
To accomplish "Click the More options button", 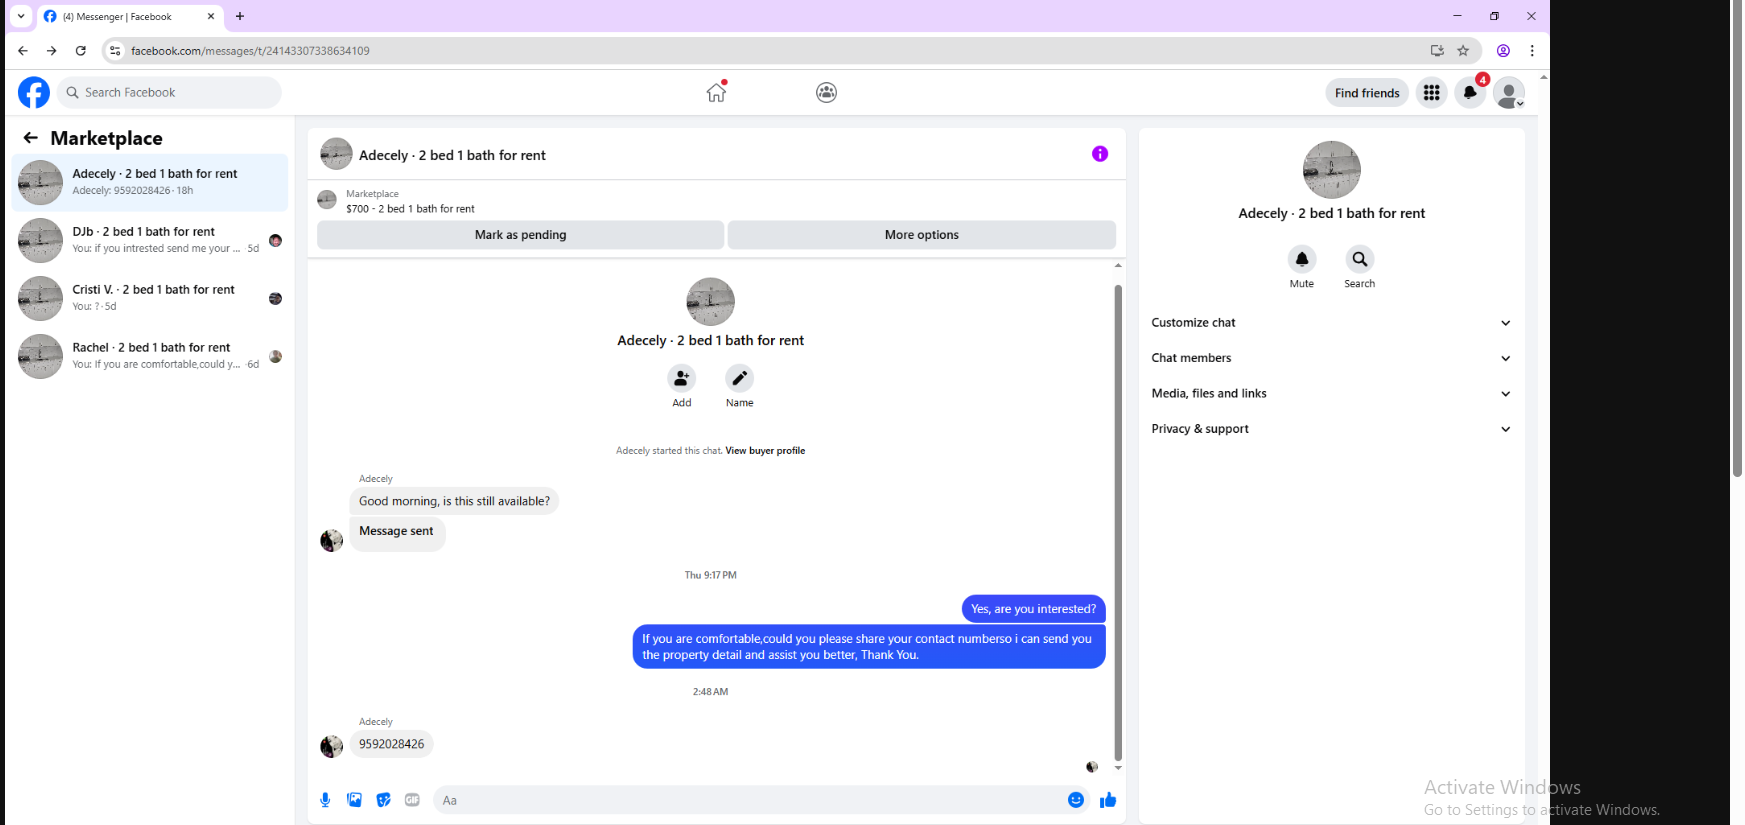I will (922, 235).
